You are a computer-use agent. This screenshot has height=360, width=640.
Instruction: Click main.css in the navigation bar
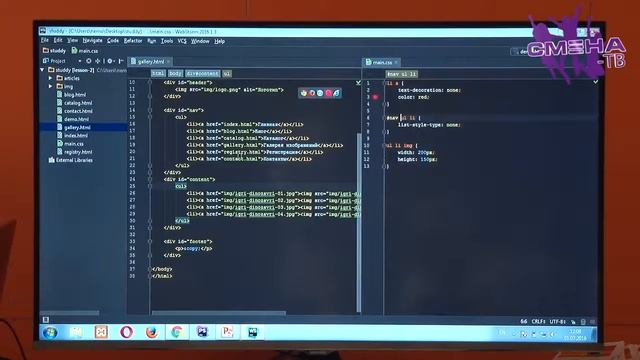pyautogui.click(x=85, y=51)
